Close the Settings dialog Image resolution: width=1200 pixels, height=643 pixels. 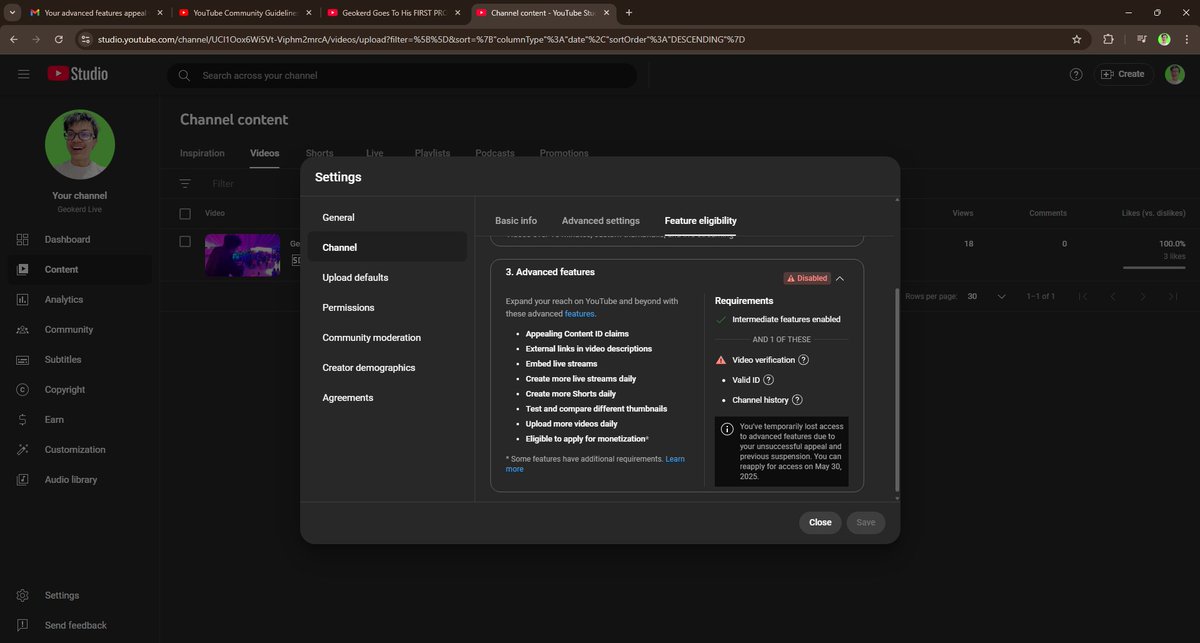pos(820,522)
